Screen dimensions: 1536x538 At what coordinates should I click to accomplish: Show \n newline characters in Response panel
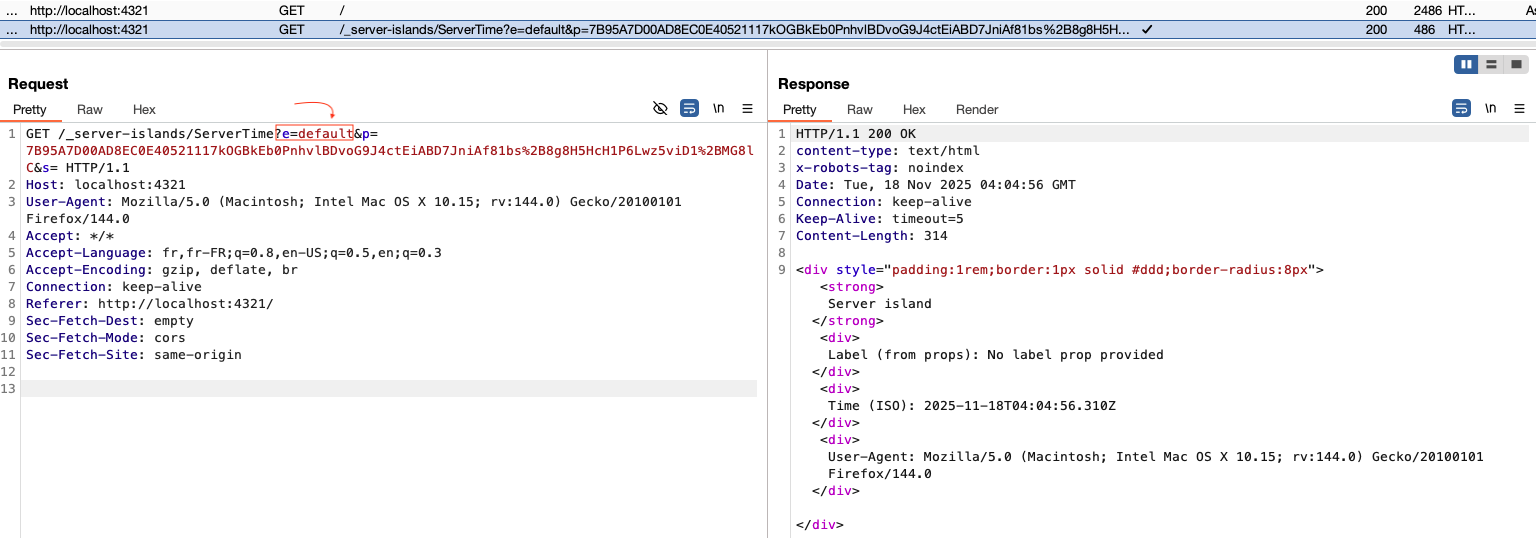1490,108
